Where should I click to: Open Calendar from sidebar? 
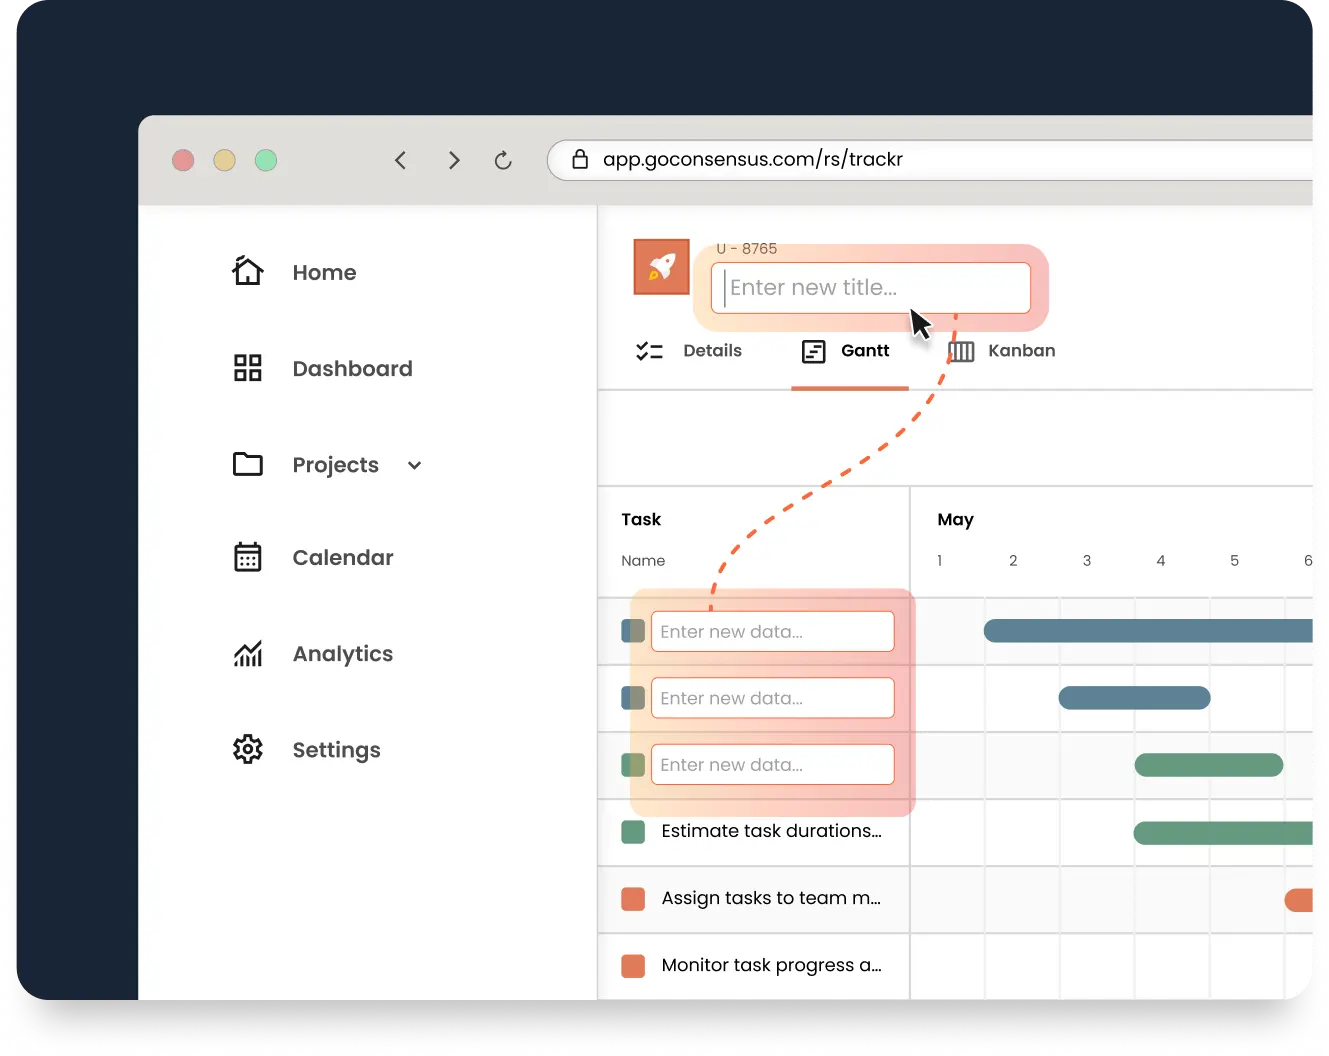point(343,557)
